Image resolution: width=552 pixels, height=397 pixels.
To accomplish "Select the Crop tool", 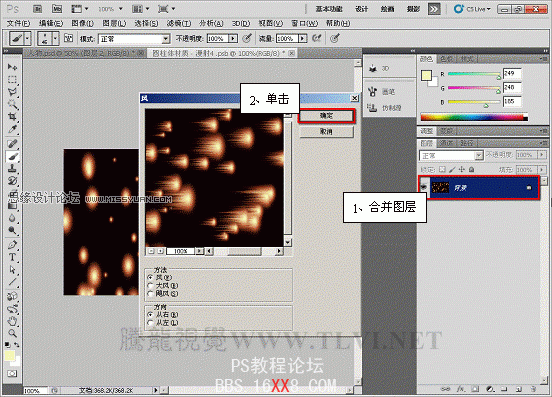I will (12, 116).
